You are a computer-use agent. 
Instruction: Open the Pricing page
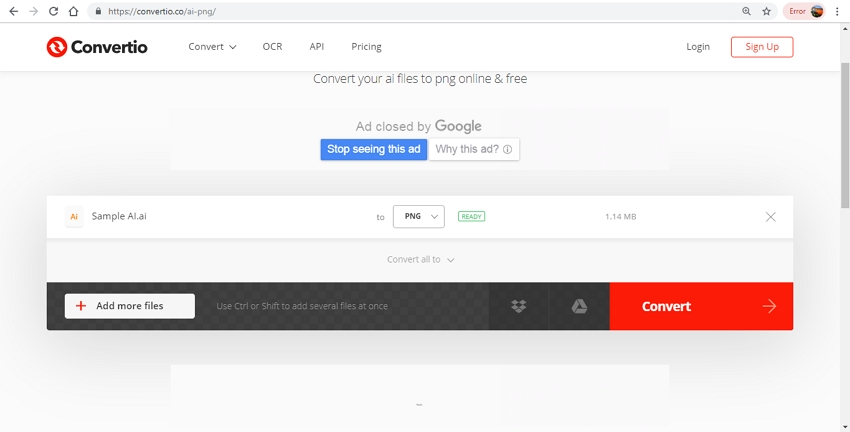366,47
